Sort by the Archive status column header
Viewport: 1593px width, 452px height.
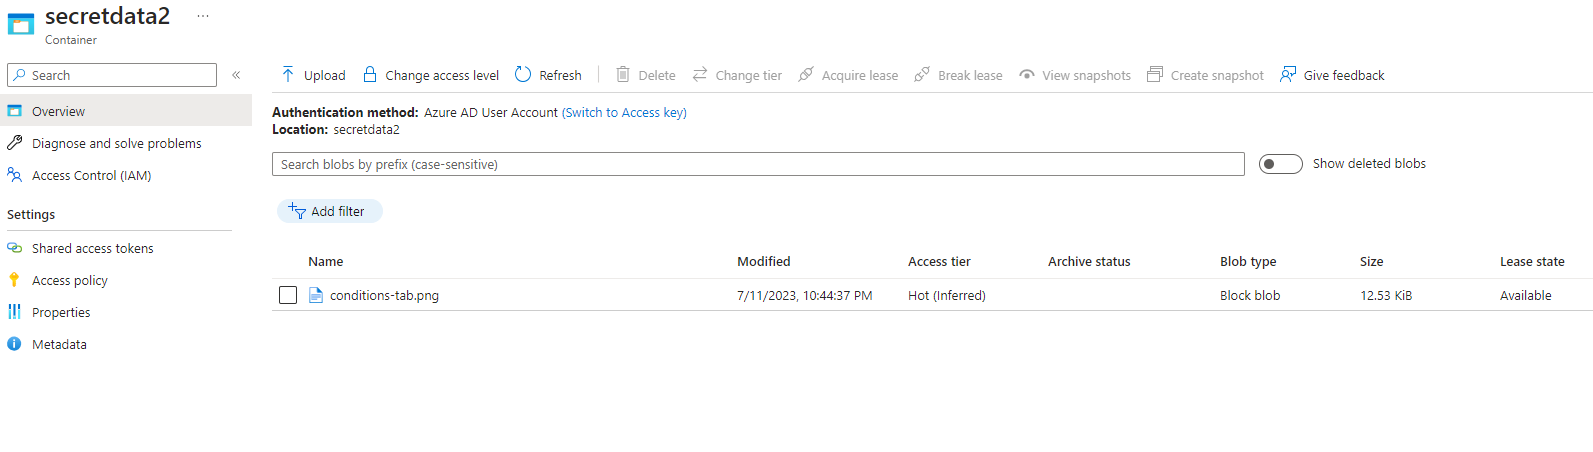point(1089,261)
